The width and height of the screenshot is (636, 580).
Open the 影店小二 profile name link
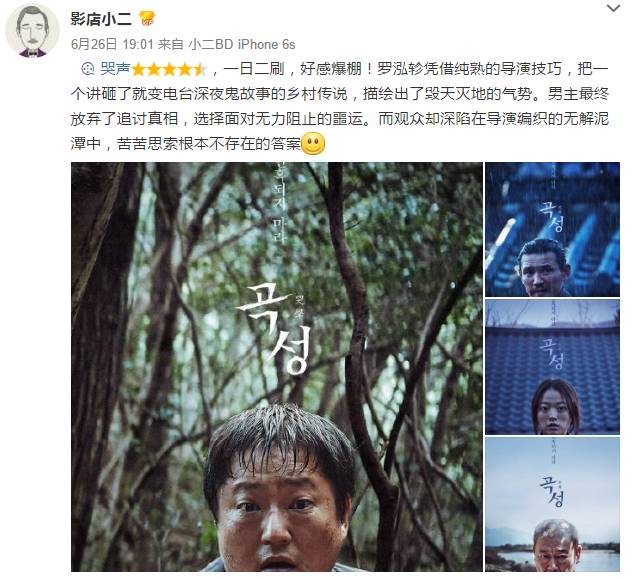coord(101,18)
